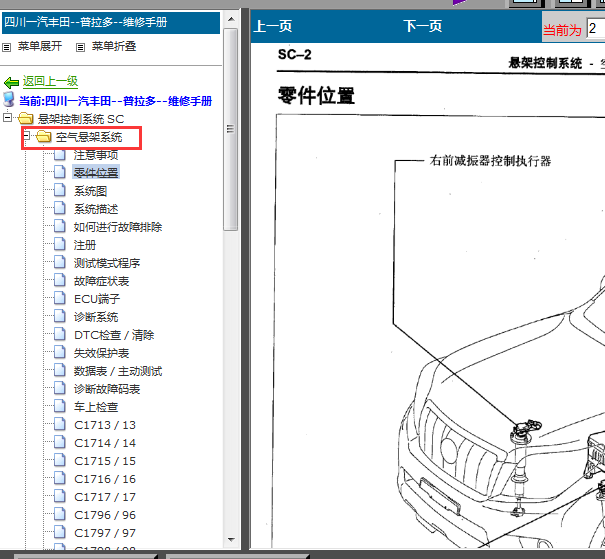Open the C1716 / 16 entry
Viewport: 605px width, 559px height.
tap(105, 479)
